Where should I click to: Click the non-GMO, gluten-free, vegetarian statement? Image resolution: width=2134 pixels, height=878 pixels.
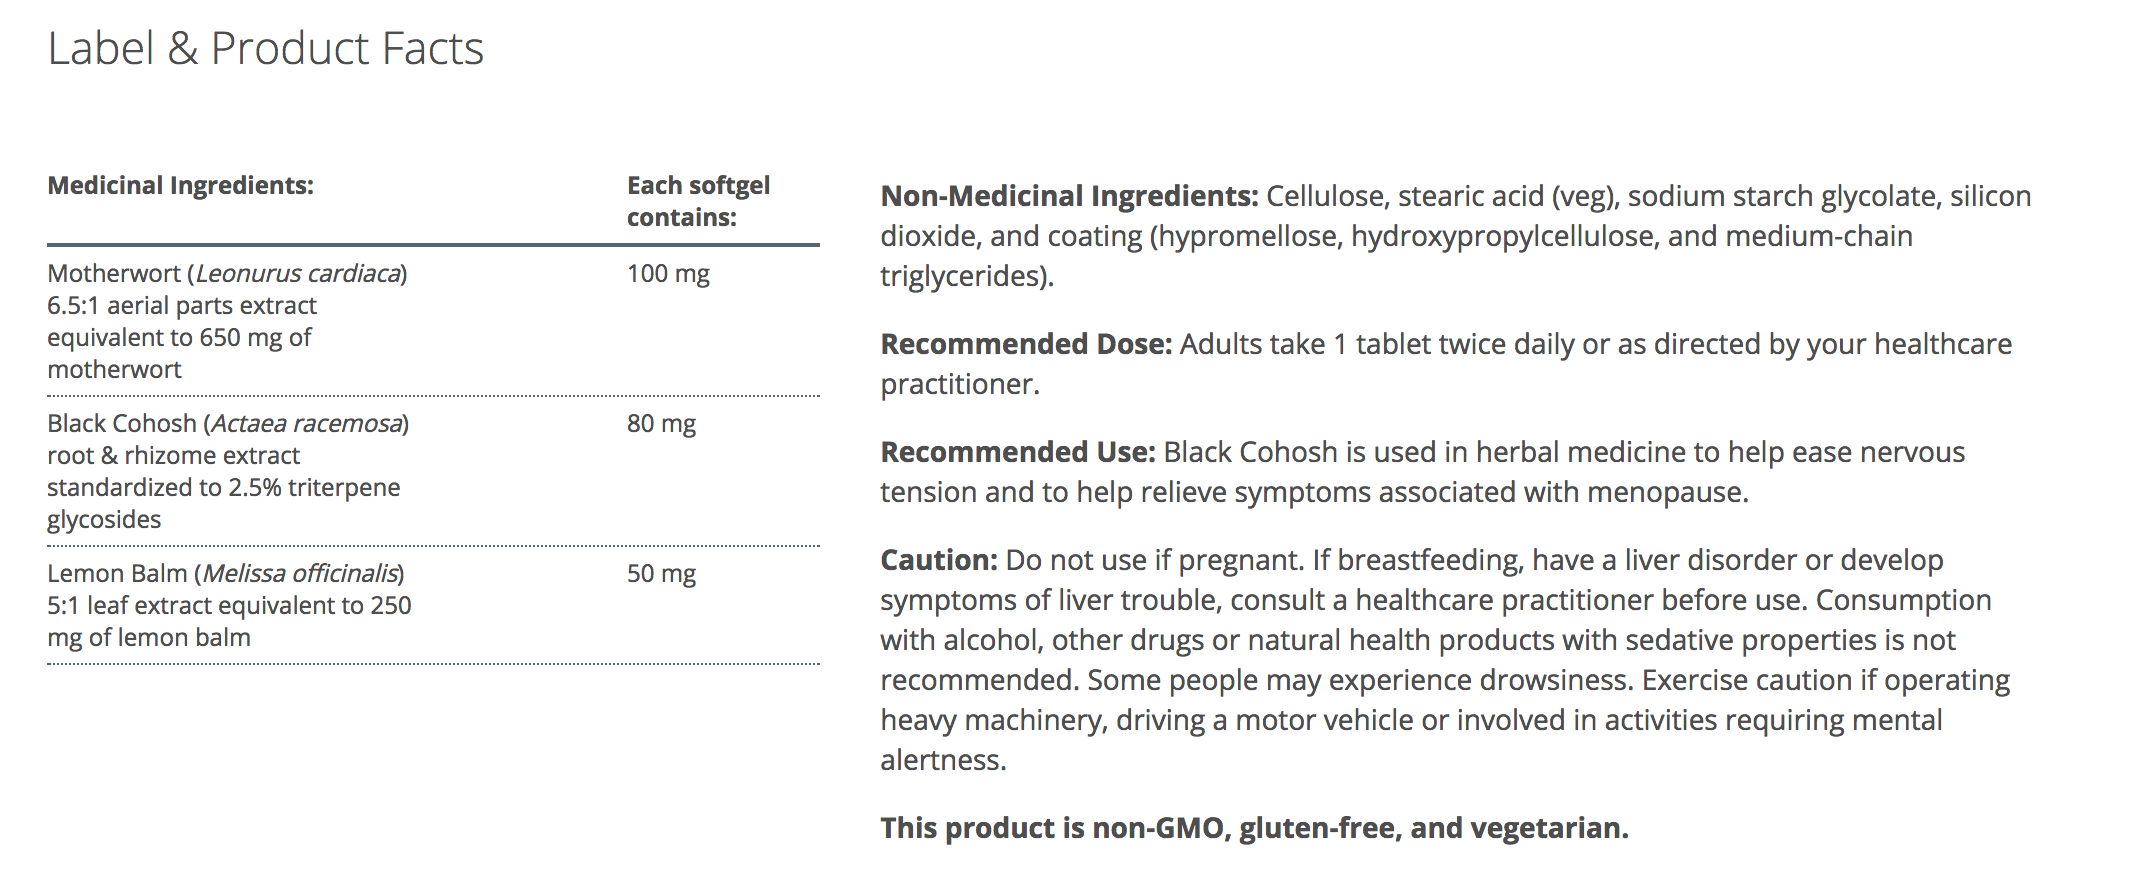point(1254,828)
